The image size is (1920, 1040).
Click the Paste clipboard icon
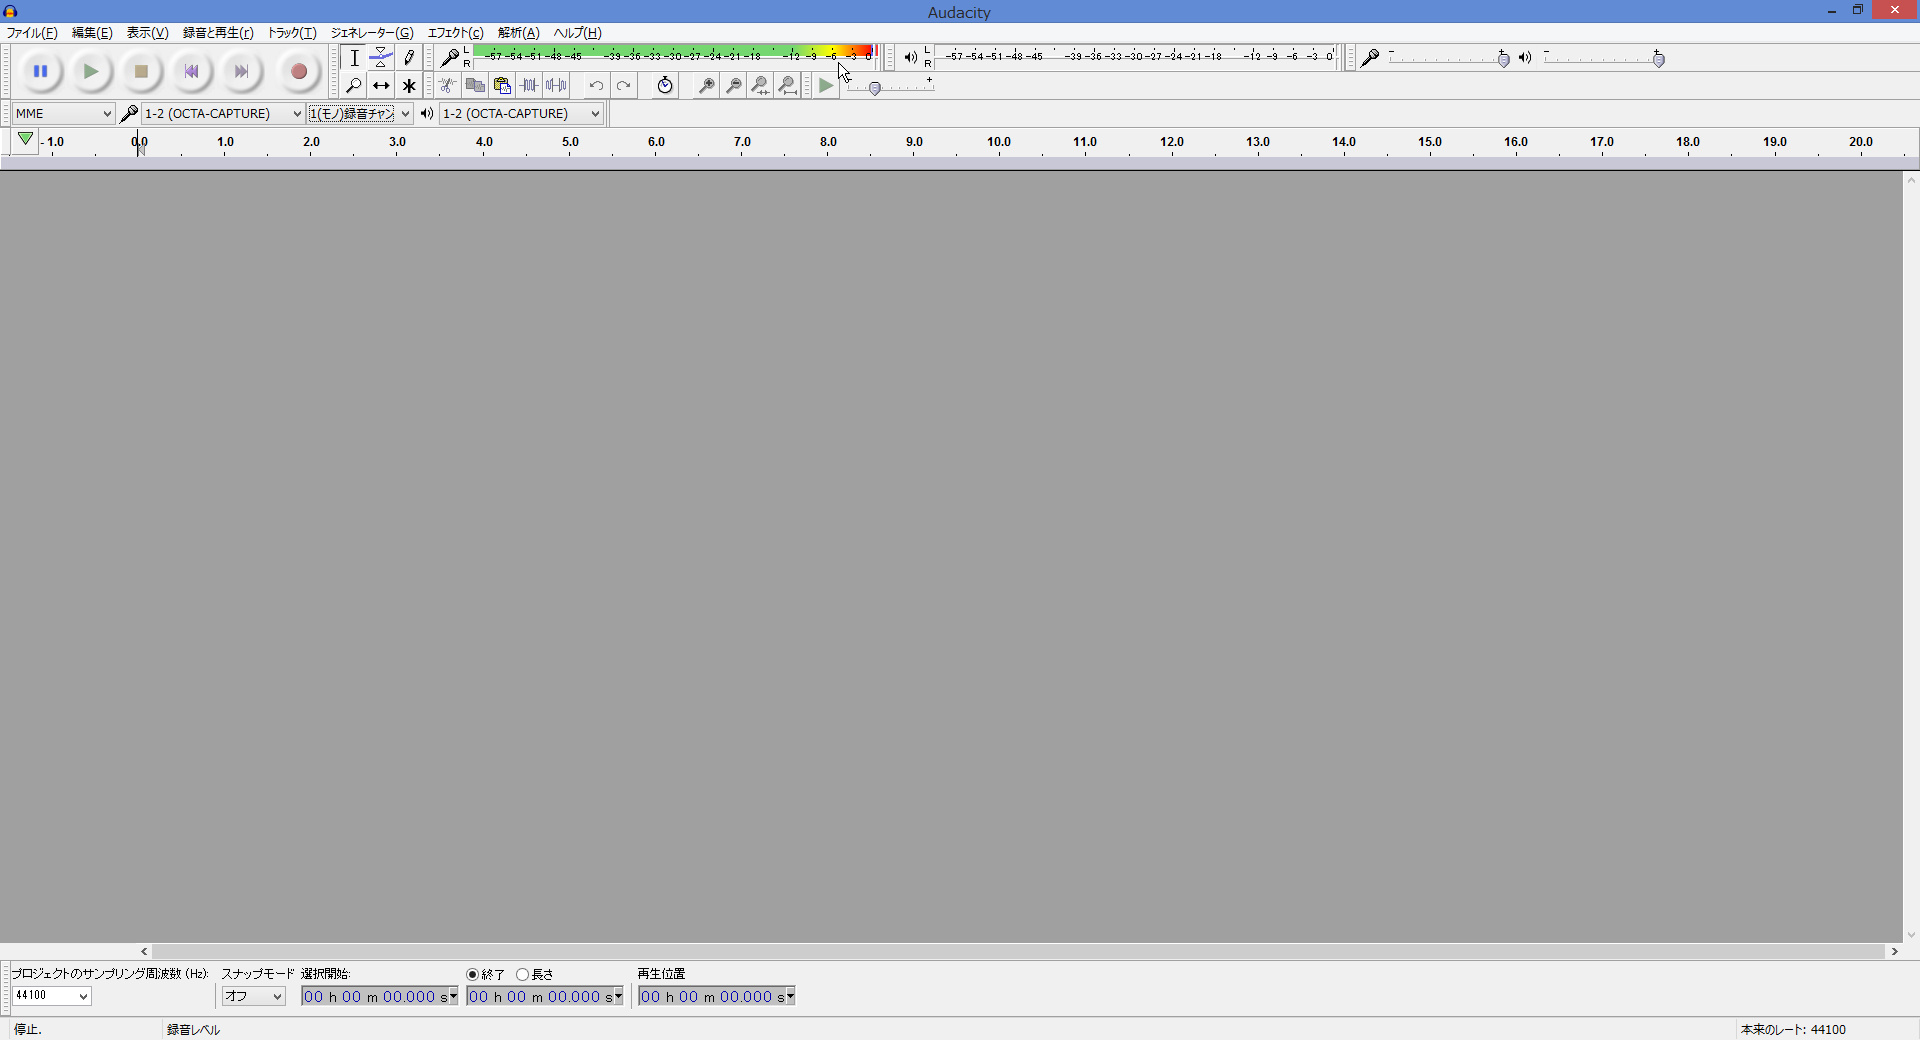pyautogui.click(x=502, y=85)
